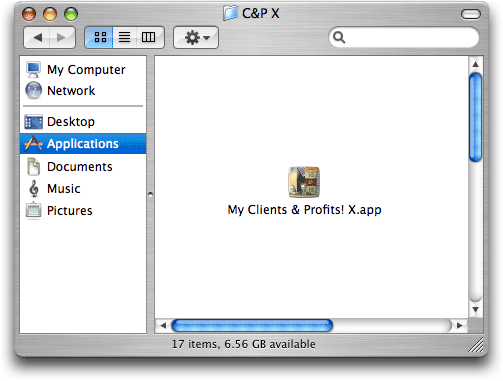Go back with the left arrow button

(x=37, y=37)
